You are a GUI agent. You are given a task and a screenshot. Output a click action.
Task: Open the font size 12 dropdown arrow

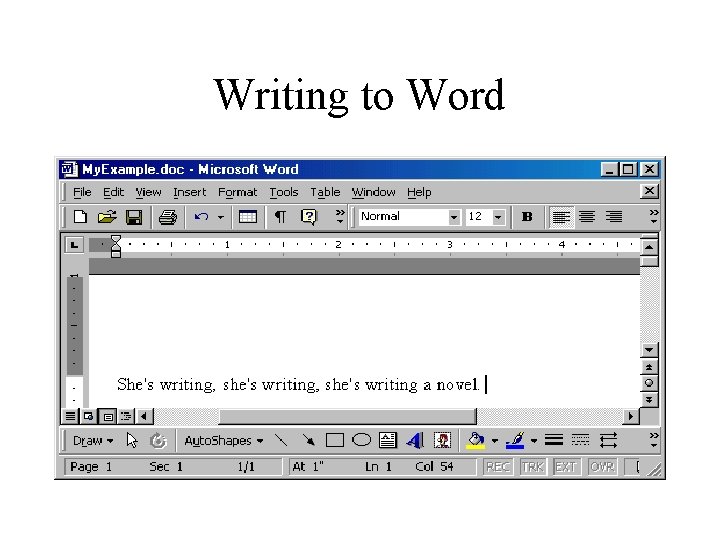pos(498,217)
